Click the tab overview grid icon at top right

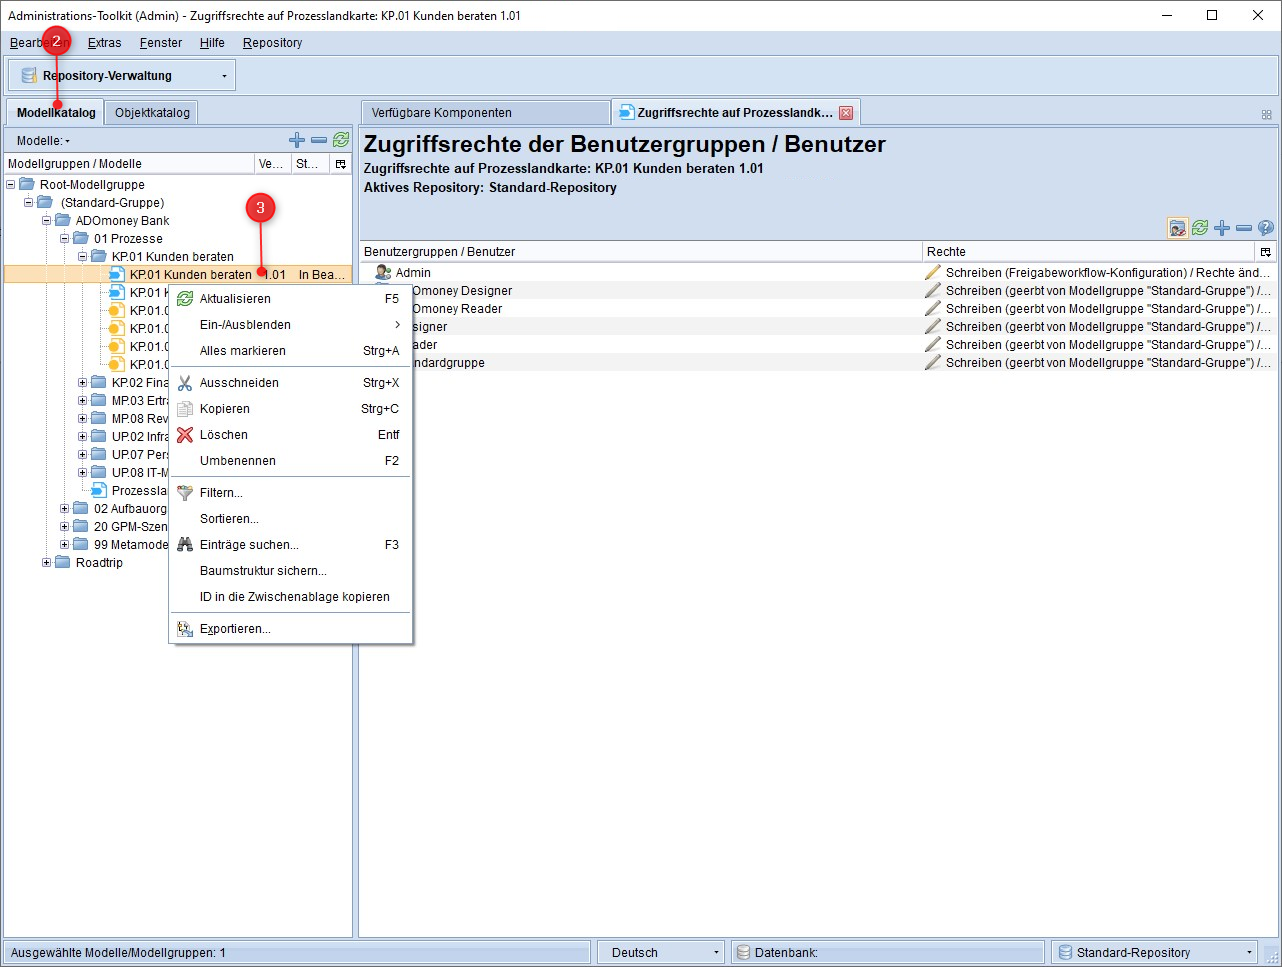point(1267,115)
